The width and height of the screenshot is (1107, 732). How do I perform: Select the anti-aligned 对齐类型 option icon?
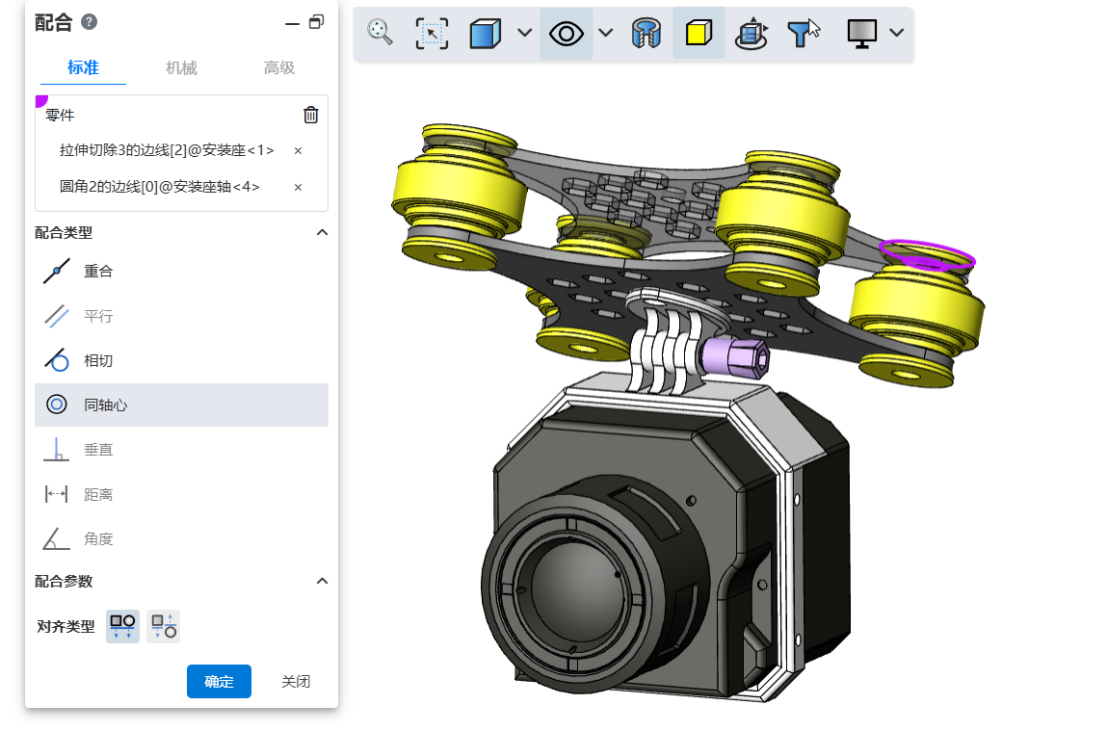click(164, 626)
